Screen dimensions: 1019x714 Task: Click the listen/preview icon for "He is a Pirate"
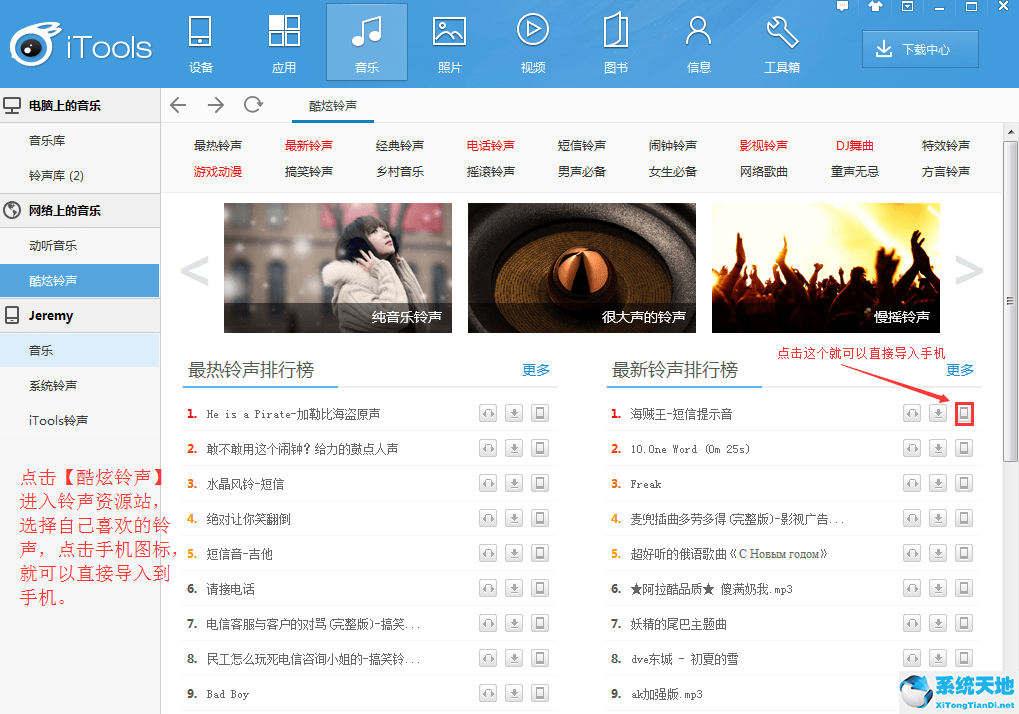487,413
